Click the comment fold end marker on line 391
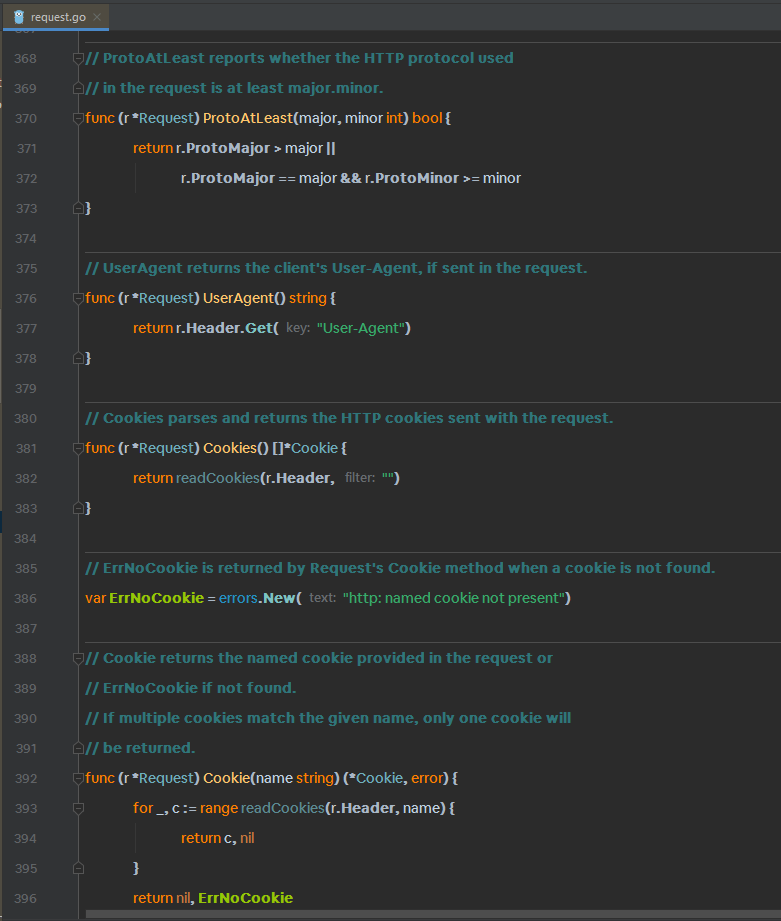This screenshot has height=921, width=781. [x=78, y=748]
